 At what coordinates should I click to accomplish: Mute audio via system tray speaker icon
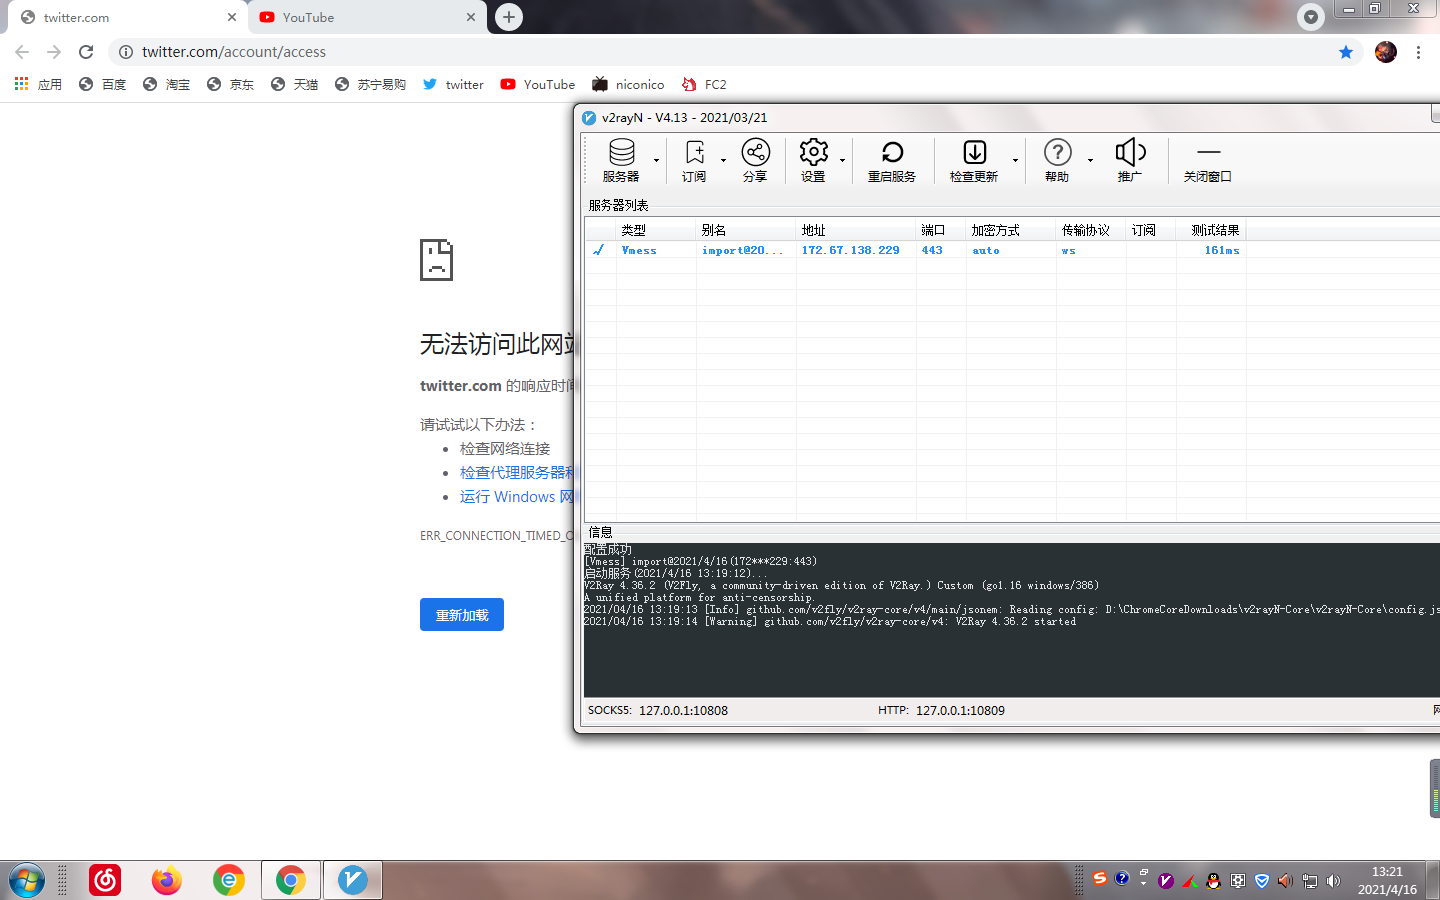[x=1334, y=880]
